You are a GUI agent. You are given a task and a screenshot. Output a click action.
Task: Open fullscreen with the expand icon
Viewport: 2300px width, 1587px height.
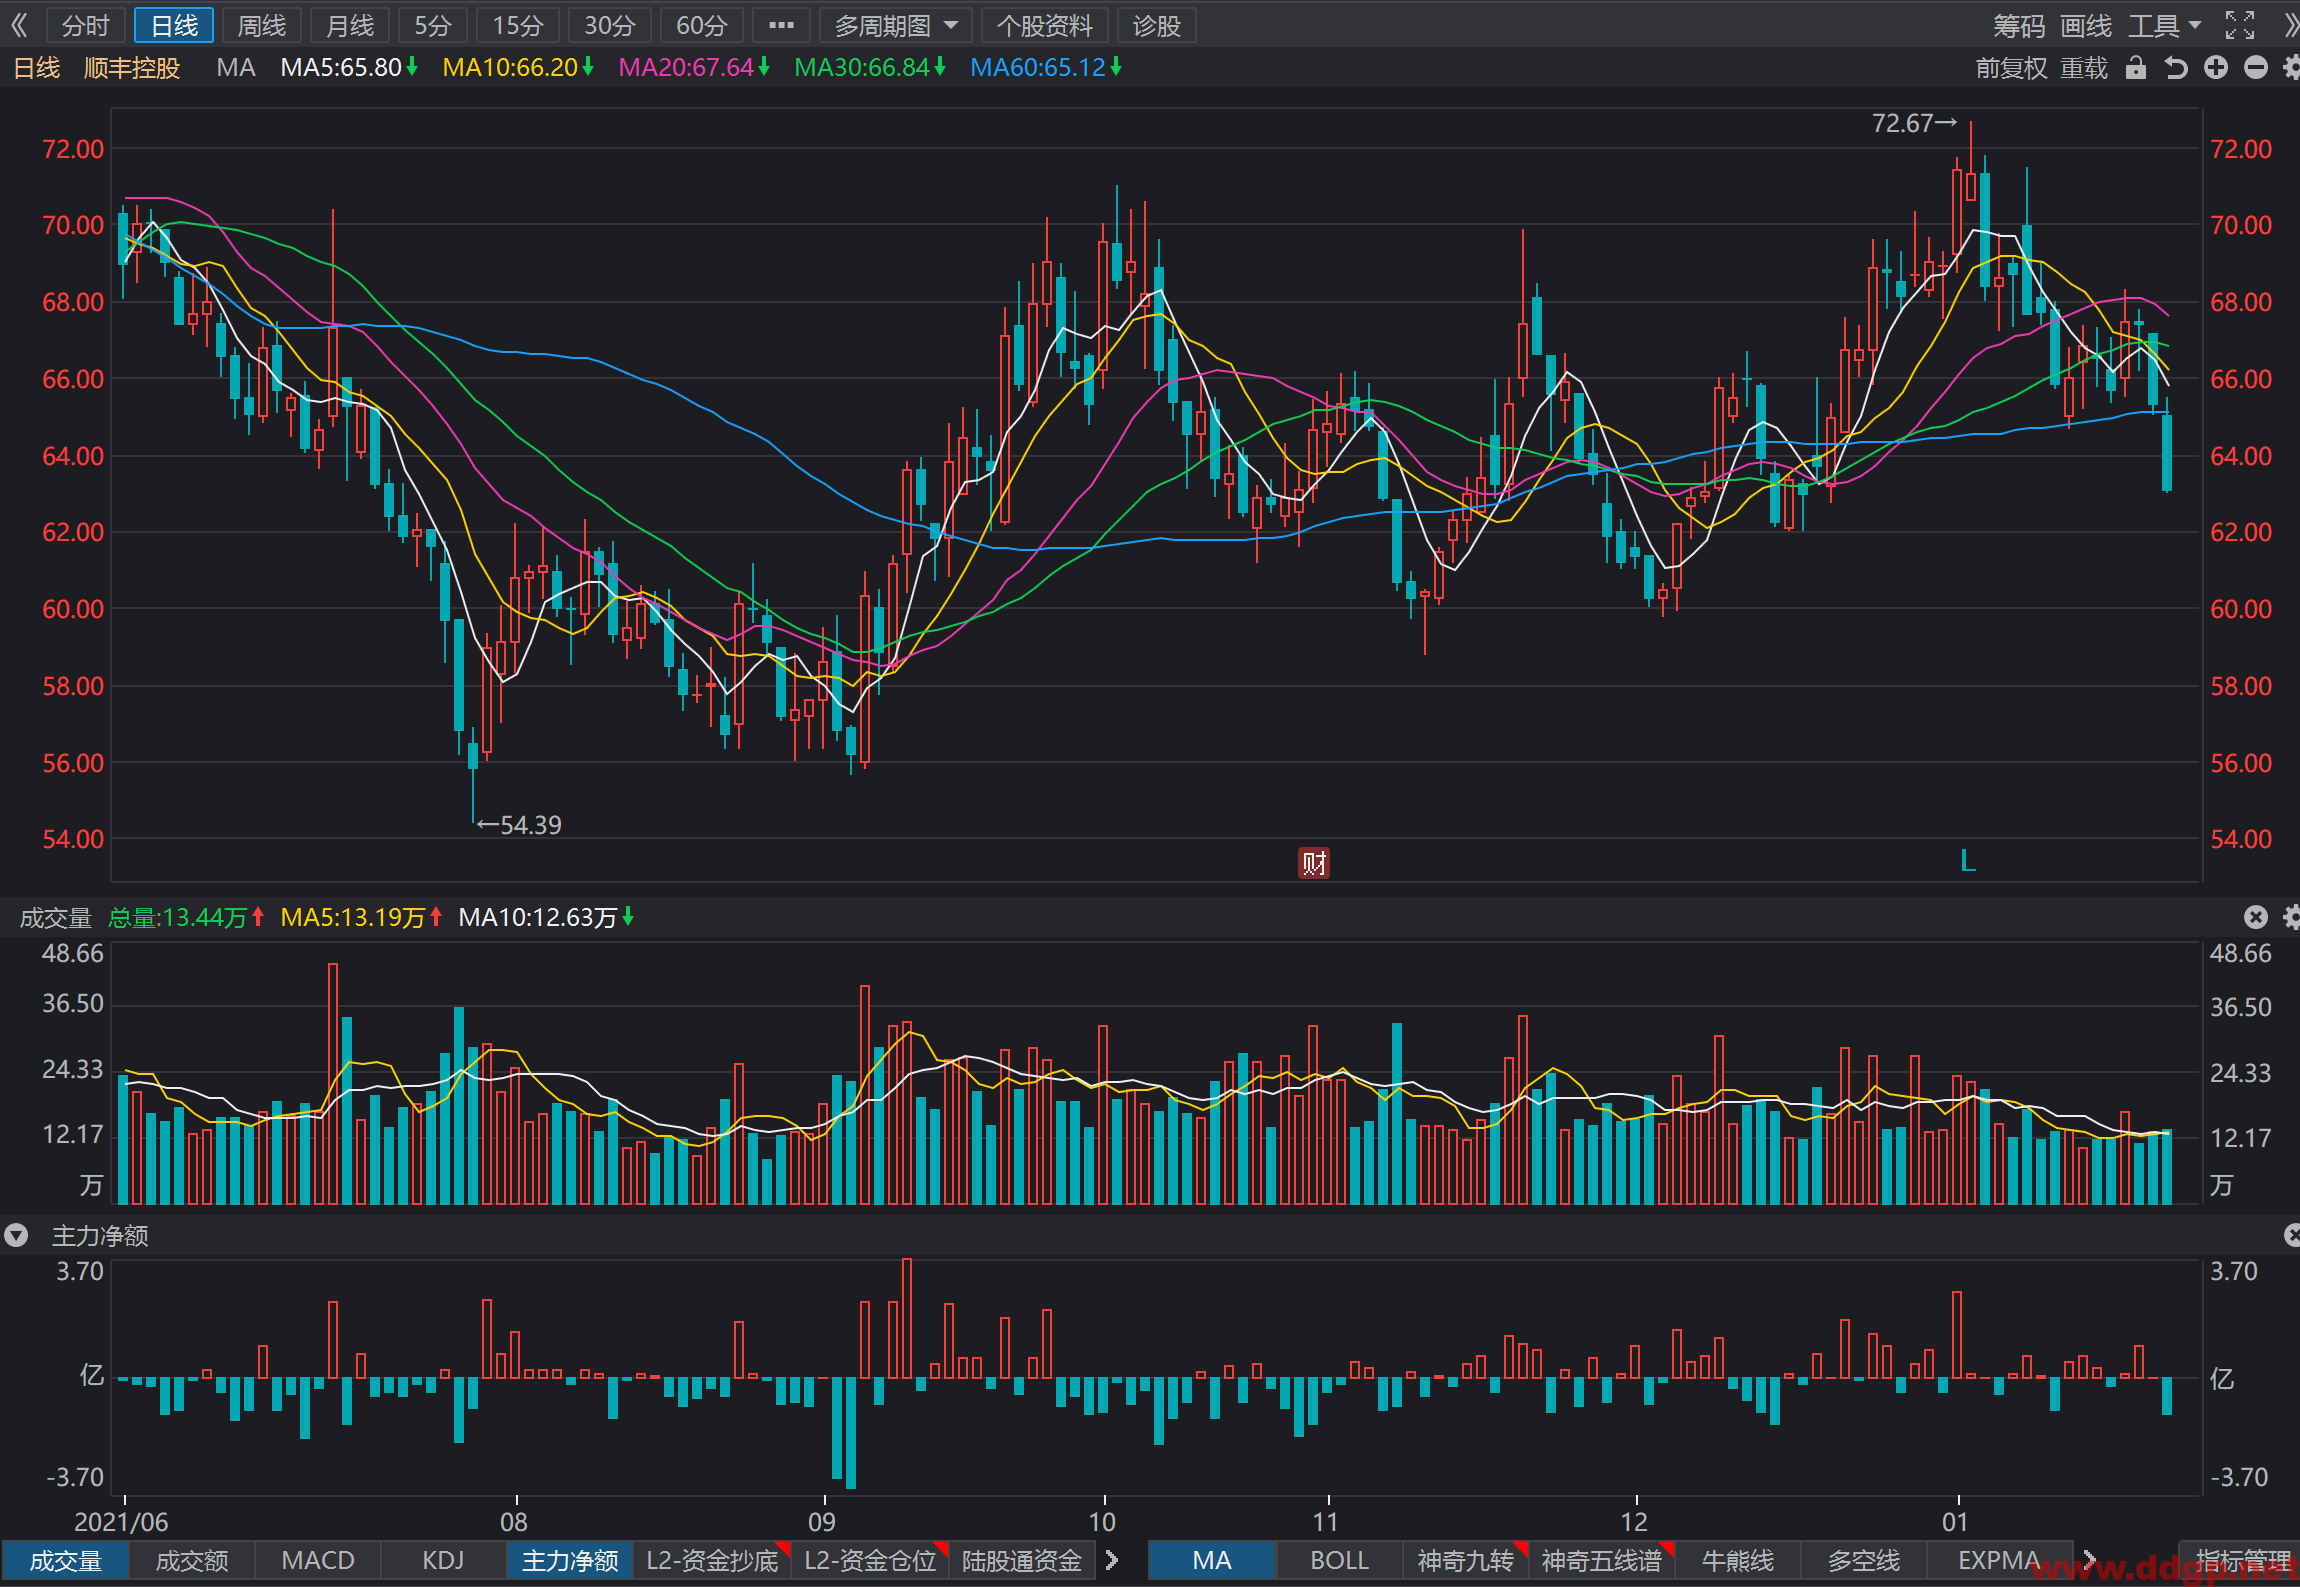coord(2240,25)
